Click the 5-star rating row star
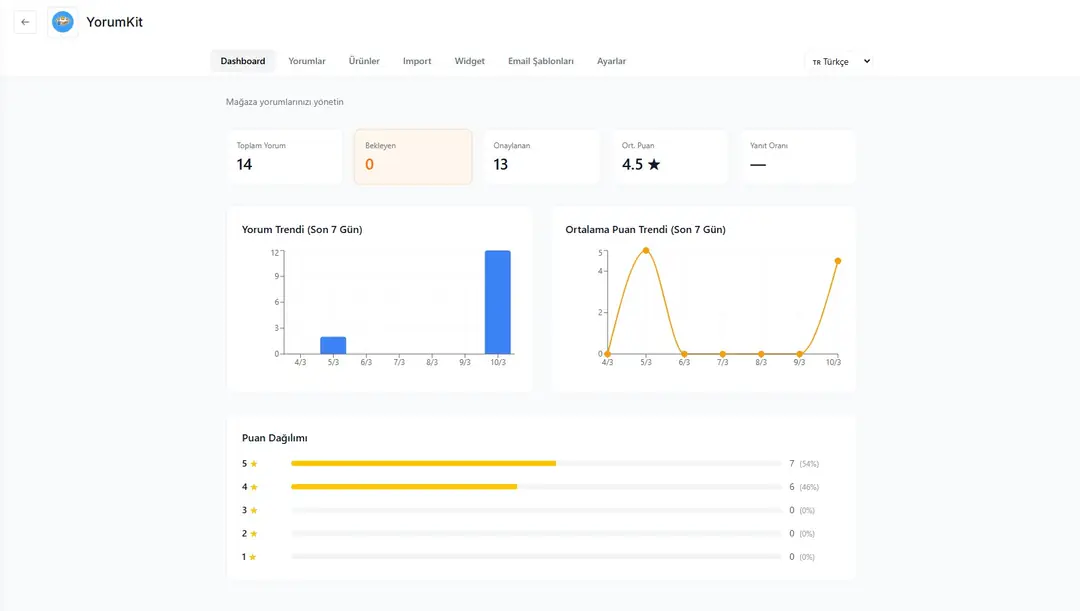The height and width of the screenshot is (611, 1080). point(254,464)
